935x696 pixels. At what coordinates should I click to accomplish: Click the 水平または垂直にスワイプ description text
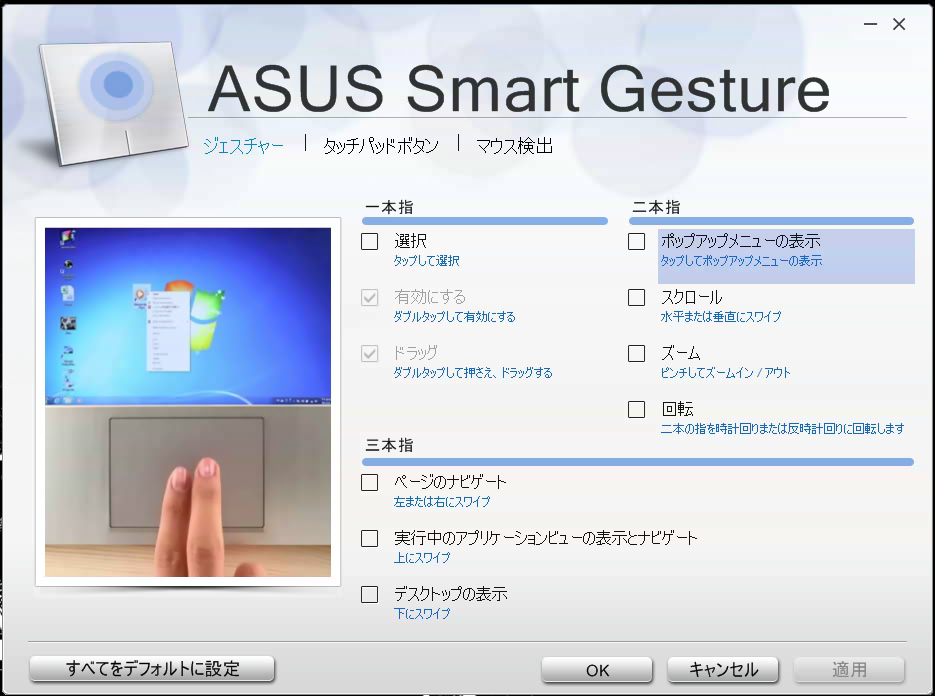tap(720, 317)
